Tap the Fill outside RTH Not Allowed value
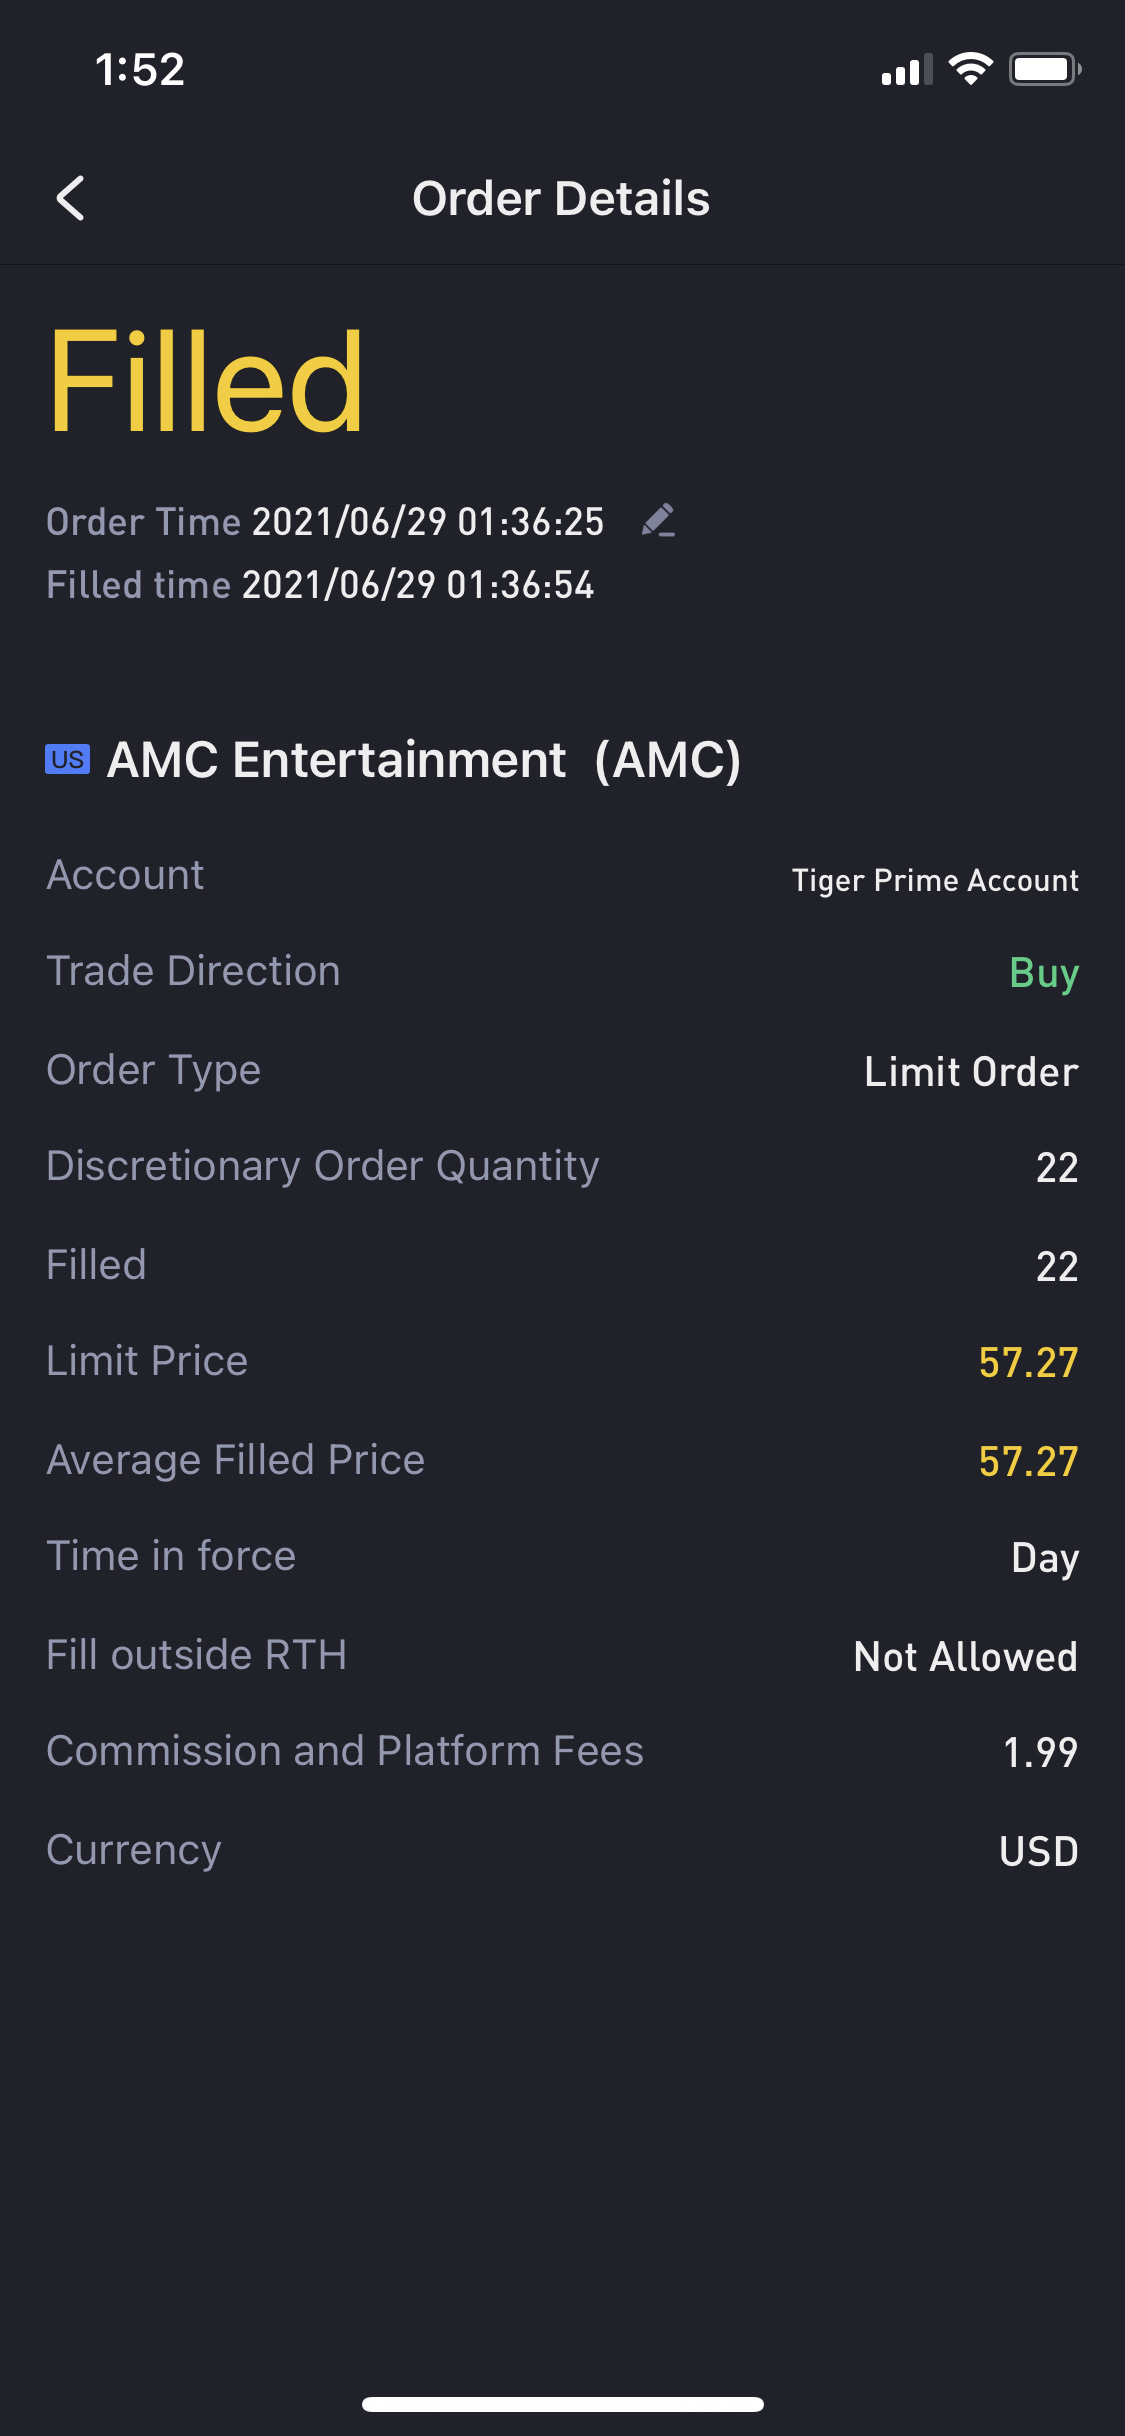Image resolution: width=1125 pixels, height=2436 pixels. (965, 1657)
